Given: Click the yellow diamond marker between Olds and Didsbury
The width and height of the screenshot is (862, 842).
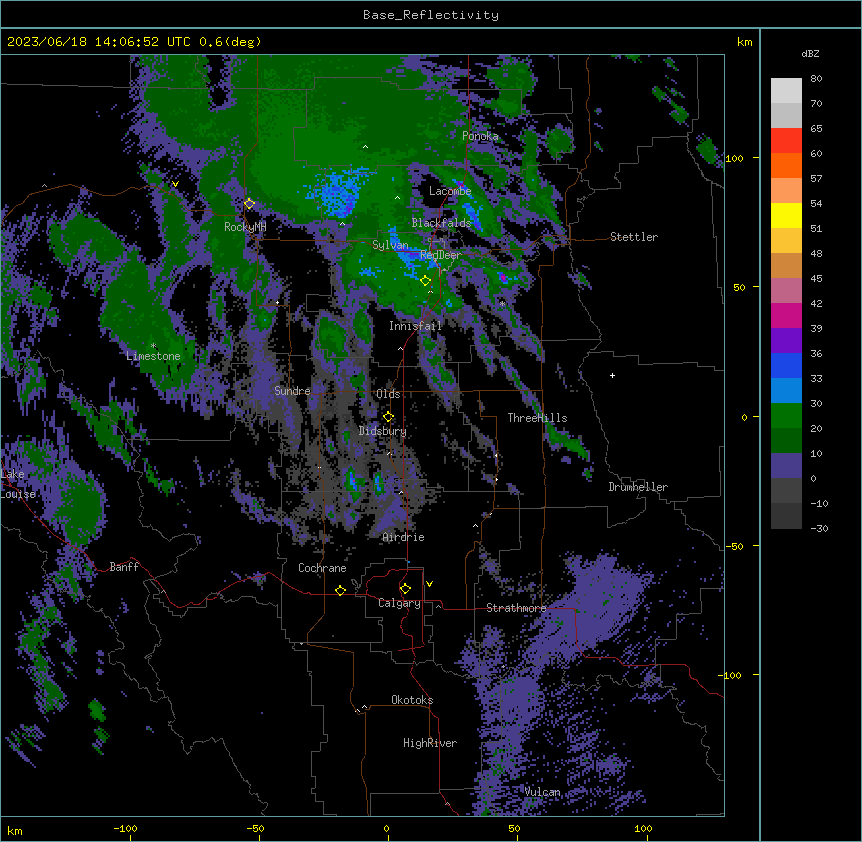Looking at the screenshot, I should click(x=388, y=417).
